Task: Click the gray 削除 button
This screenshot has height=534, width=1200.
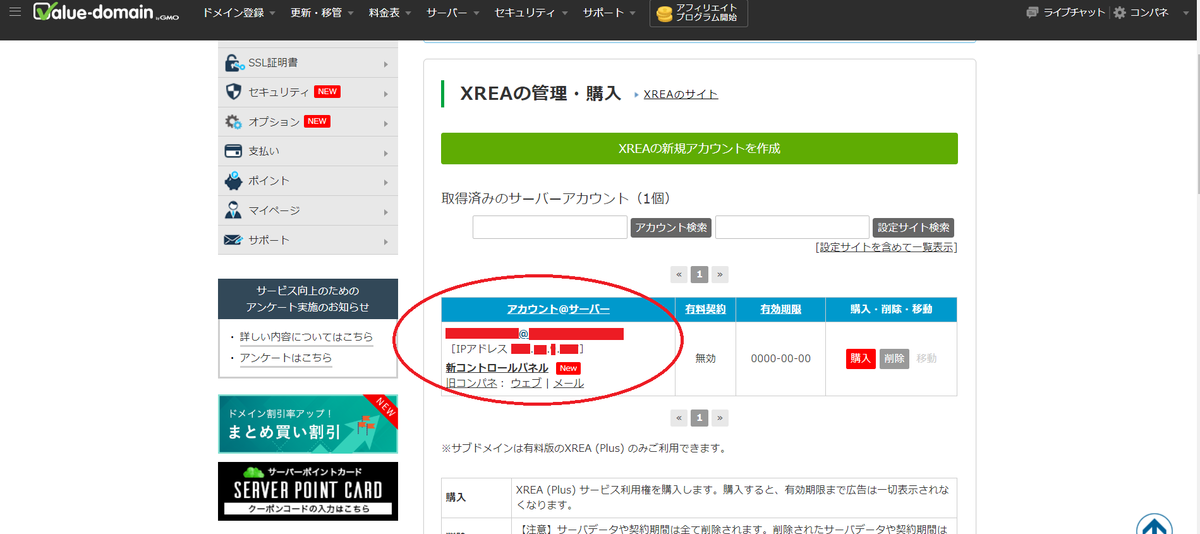Action: coord(895,358)
